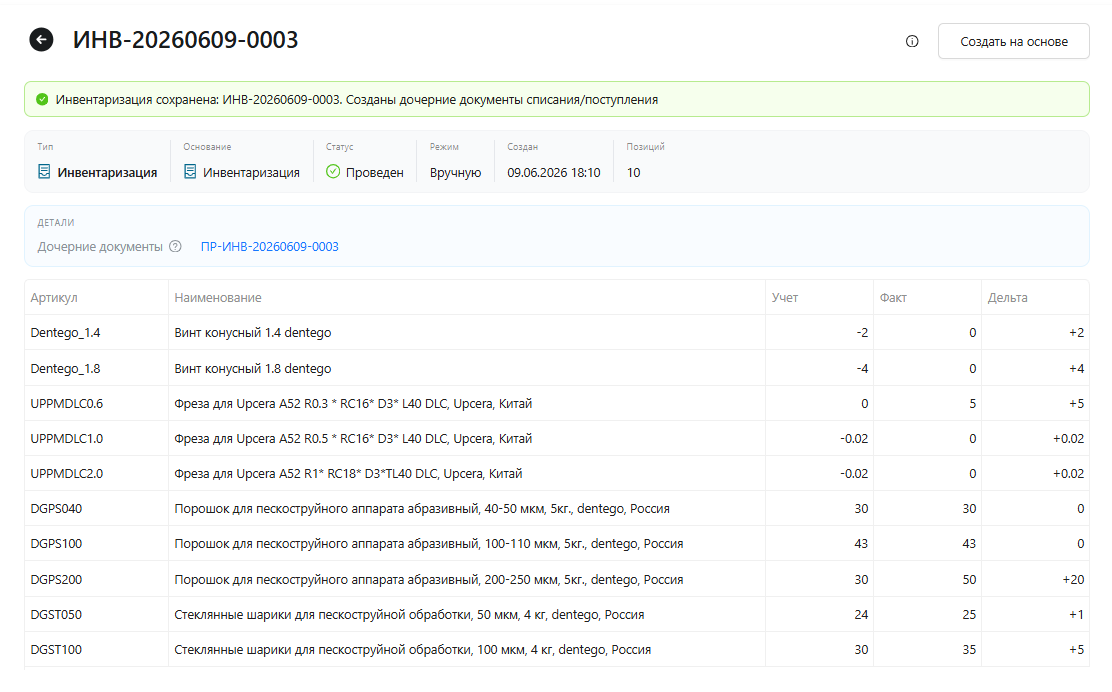This screenshot has height=692, width=1112.
Task: Open child document ПР-ИНВ-20260609-0003 link
Action: click(x=269, y=246)
